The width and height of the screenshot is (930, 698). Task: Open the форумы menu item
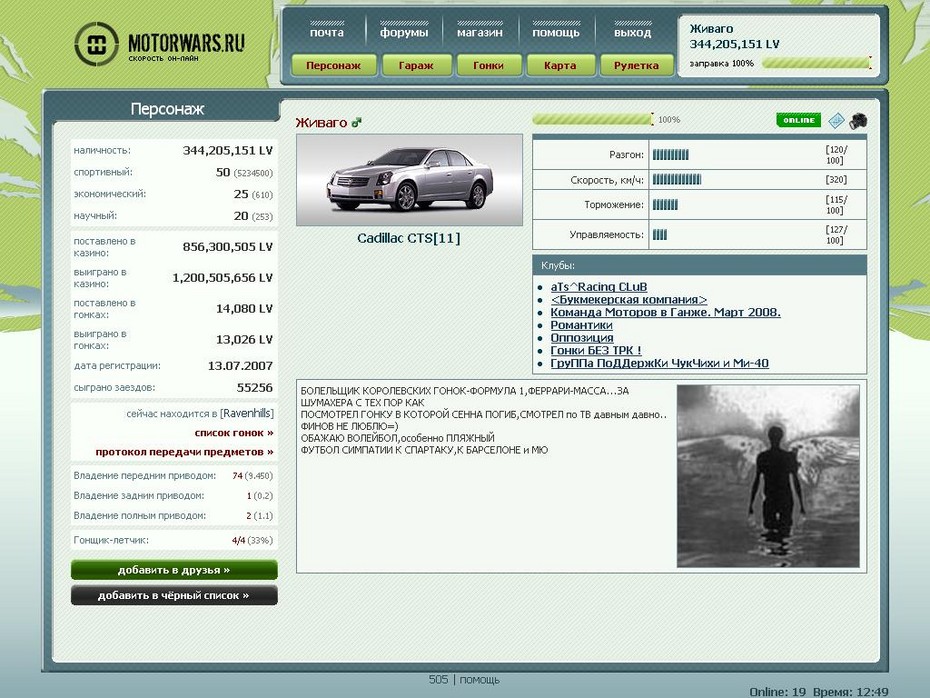click(404, 33)
